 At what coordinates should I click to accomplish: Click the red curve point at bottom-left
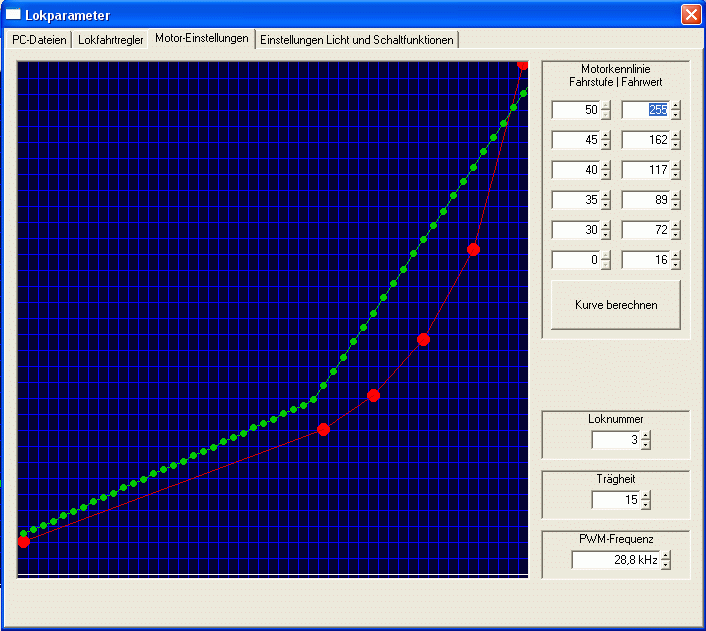click(23, 541)
